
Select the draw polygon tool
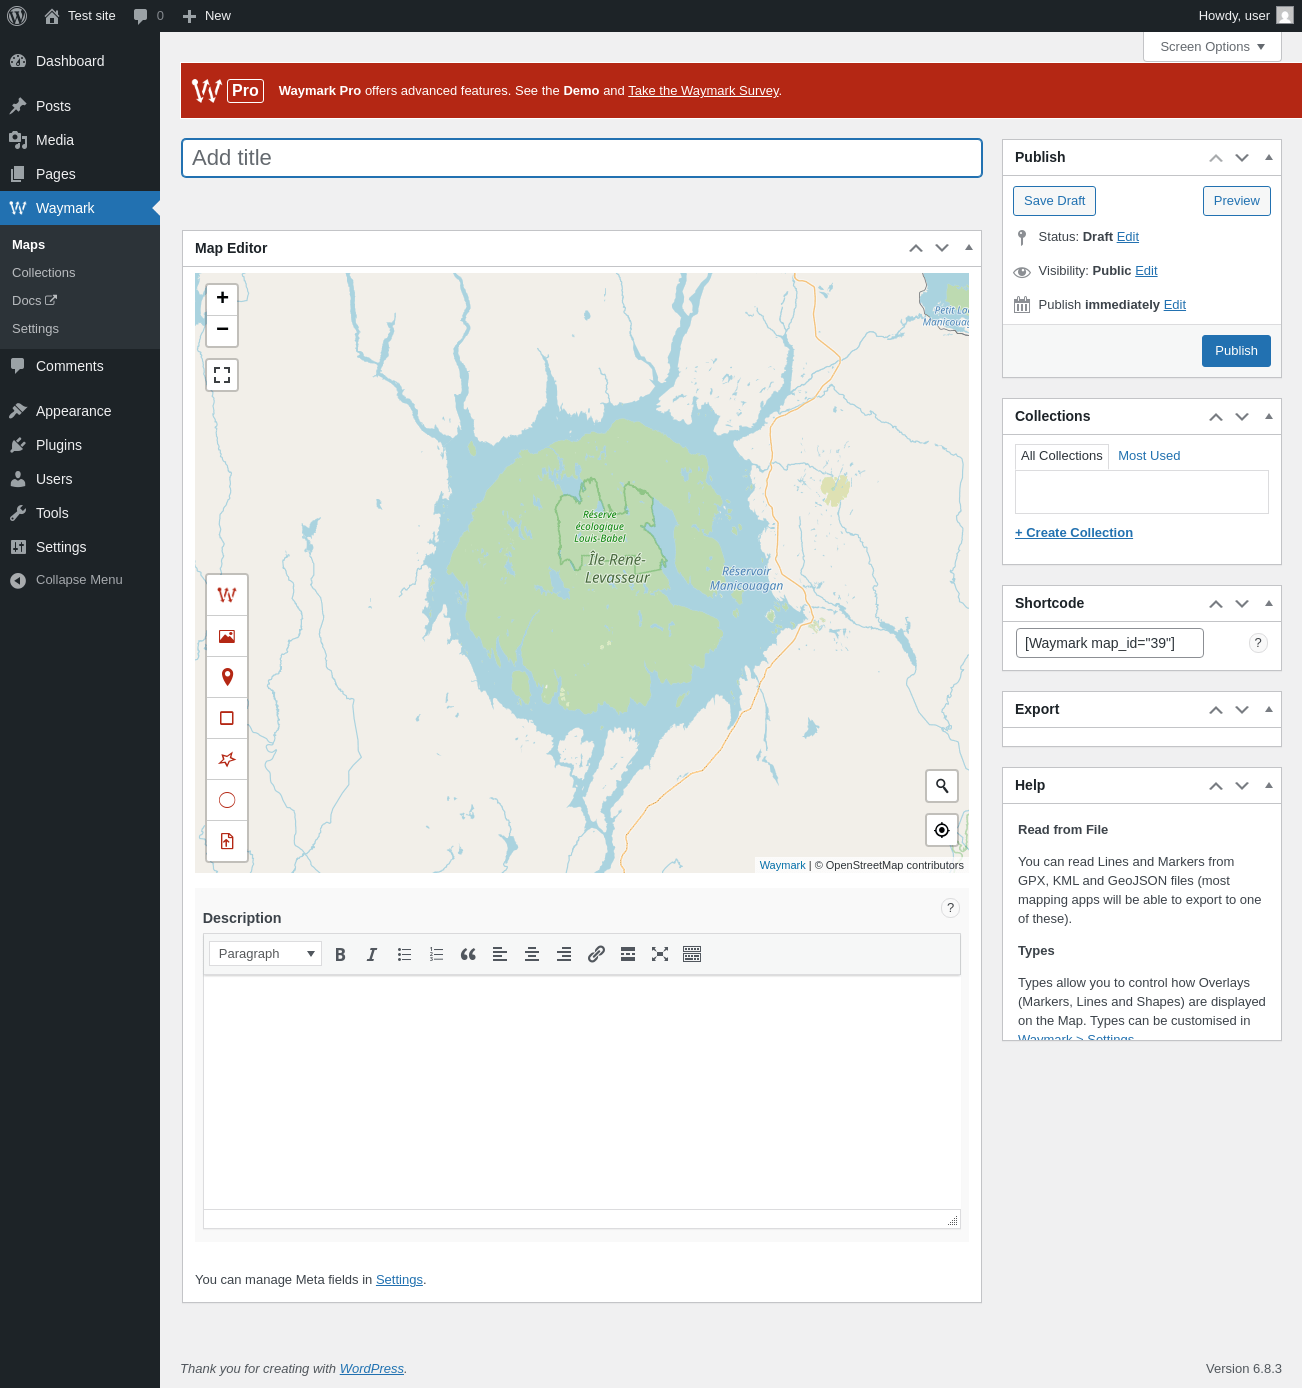[x=227, y=759]
